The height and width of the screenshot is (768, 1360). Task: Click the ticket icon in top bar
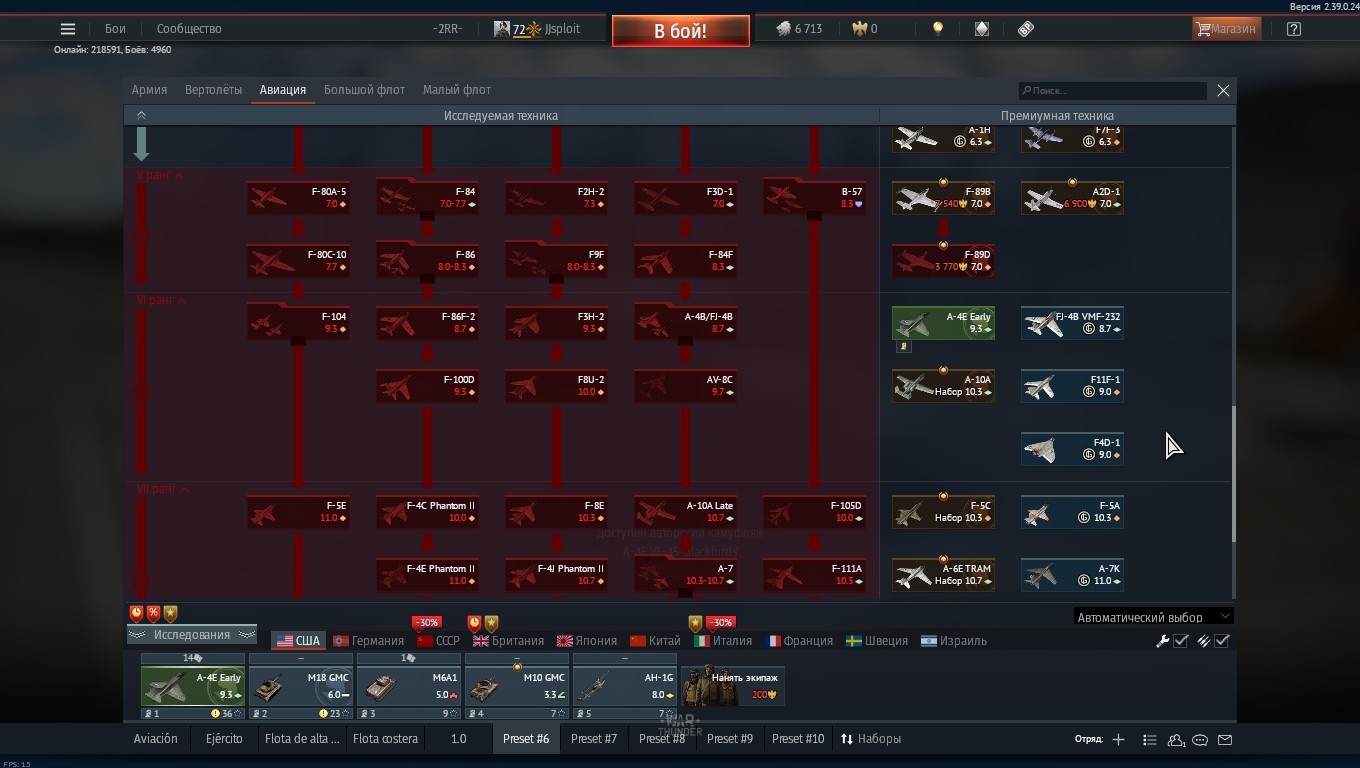pyautogui.click(x=1025, y=29)
